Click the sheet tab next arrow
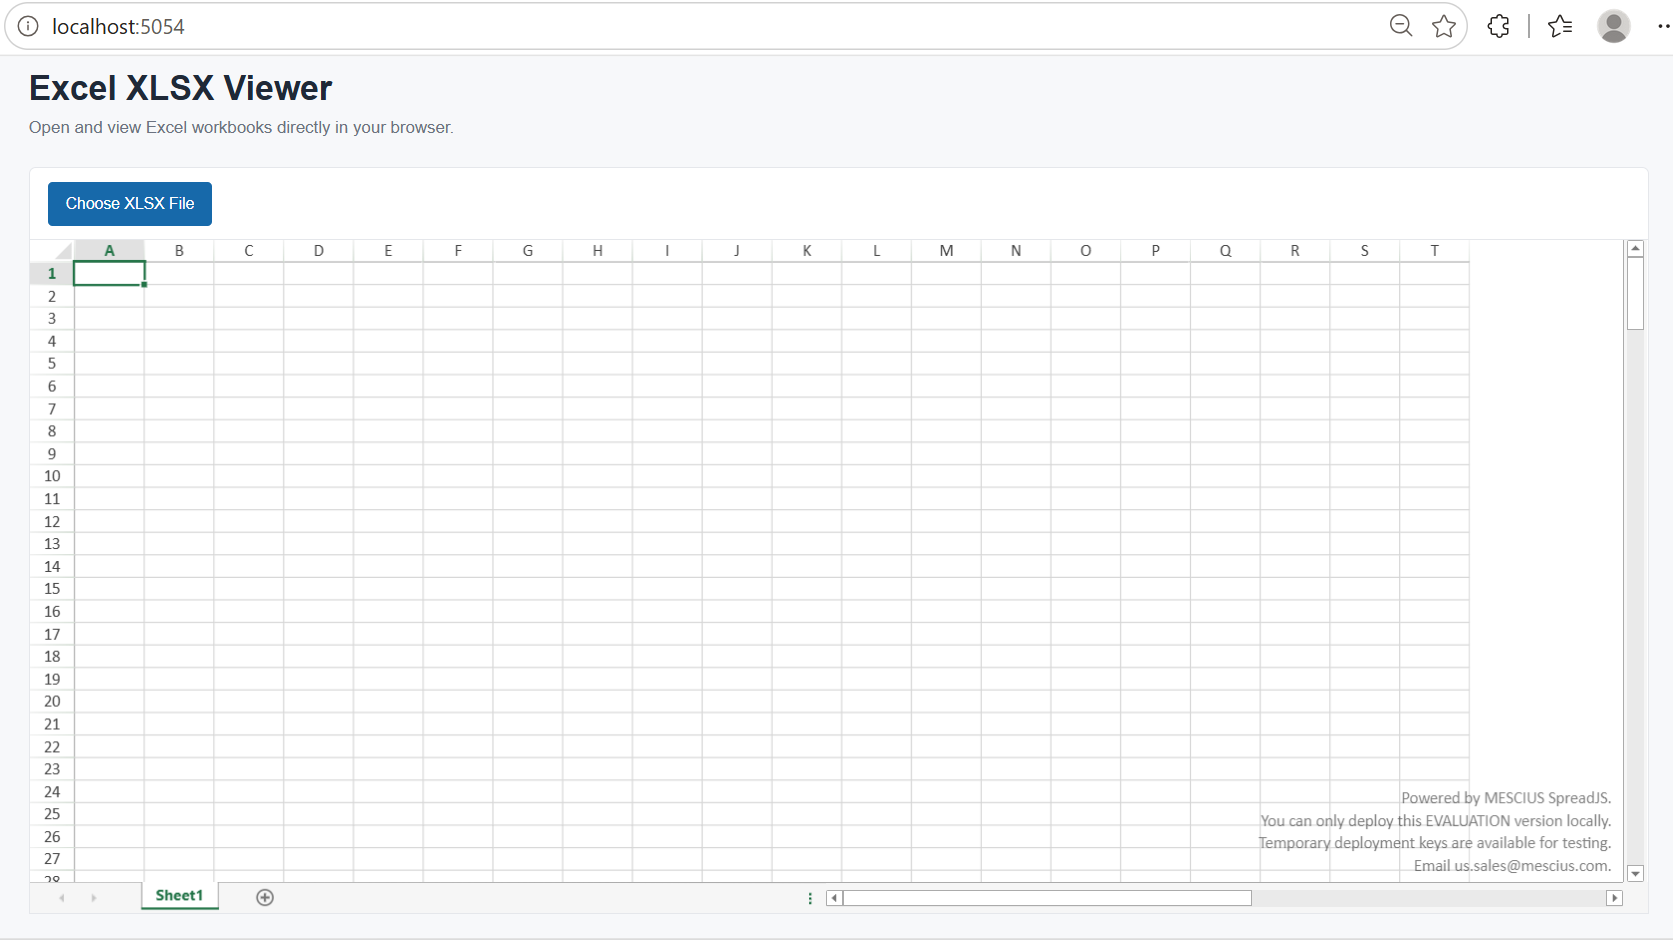 (x=94, y=898)
